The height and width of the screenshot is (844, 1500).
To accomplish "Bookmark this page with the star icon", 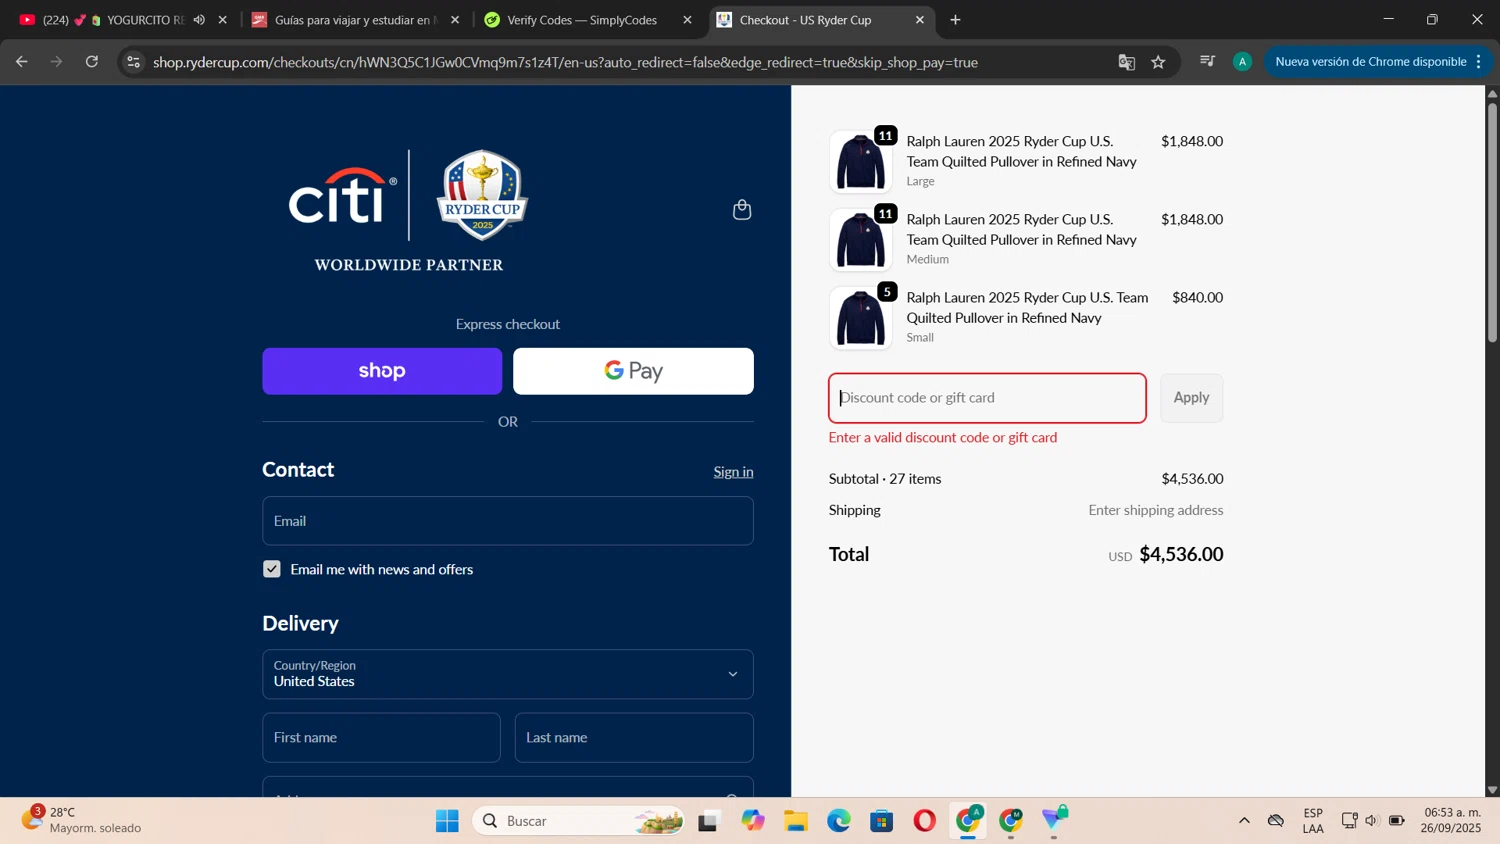I will click(x=1158, y=62).
